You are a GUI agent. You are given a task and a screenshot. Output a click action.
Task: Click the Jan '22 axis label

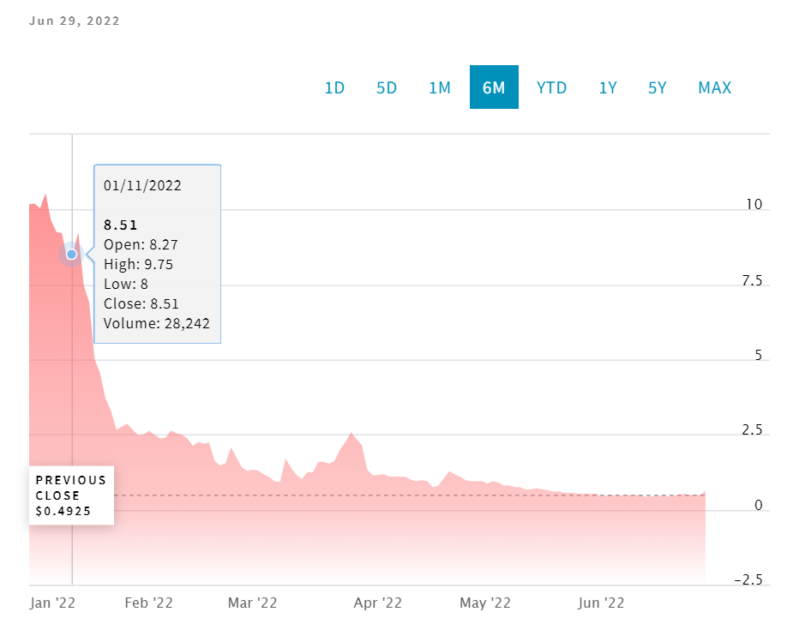coord(52,603)
